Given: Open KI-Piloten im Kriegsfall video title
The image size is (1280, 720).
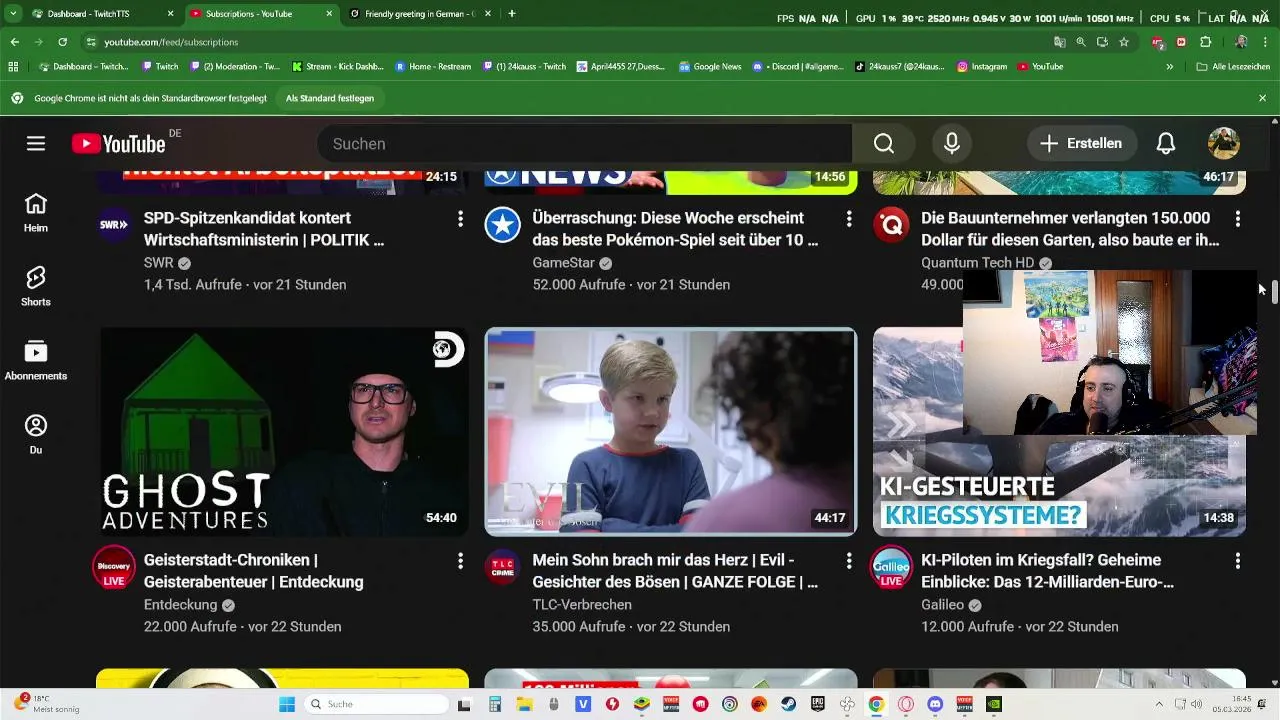Looking at the screenshot, I should pos(1047,571).
